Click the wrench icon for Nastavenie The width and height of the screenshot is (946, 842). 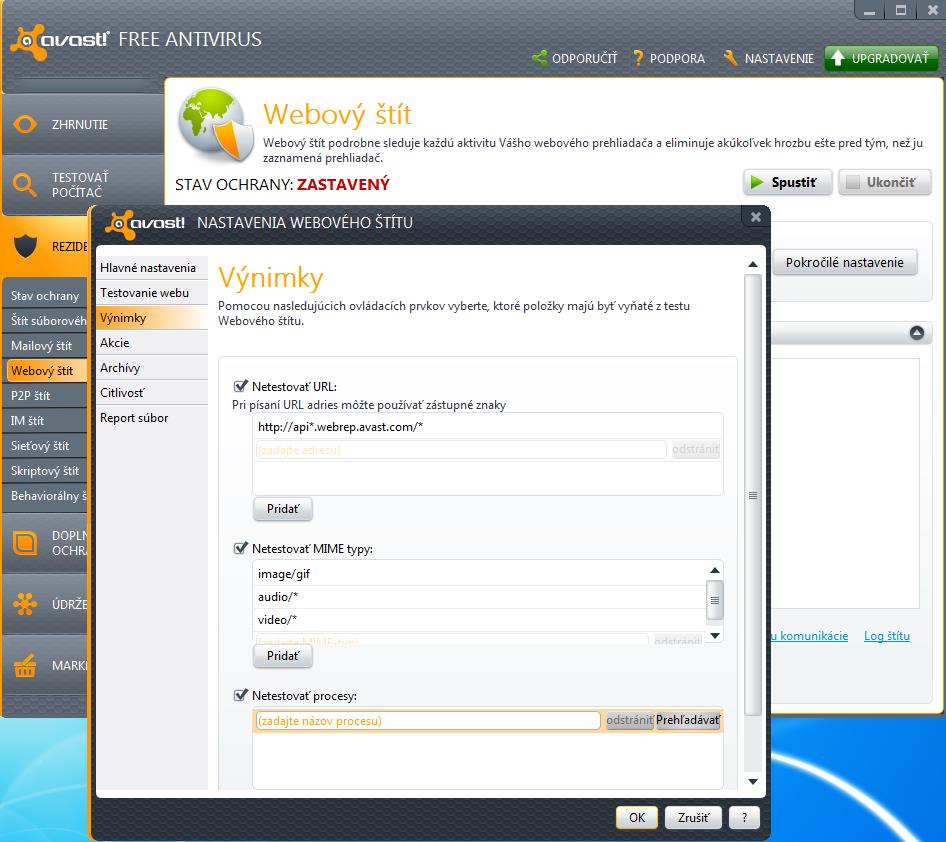coord(731,59)
